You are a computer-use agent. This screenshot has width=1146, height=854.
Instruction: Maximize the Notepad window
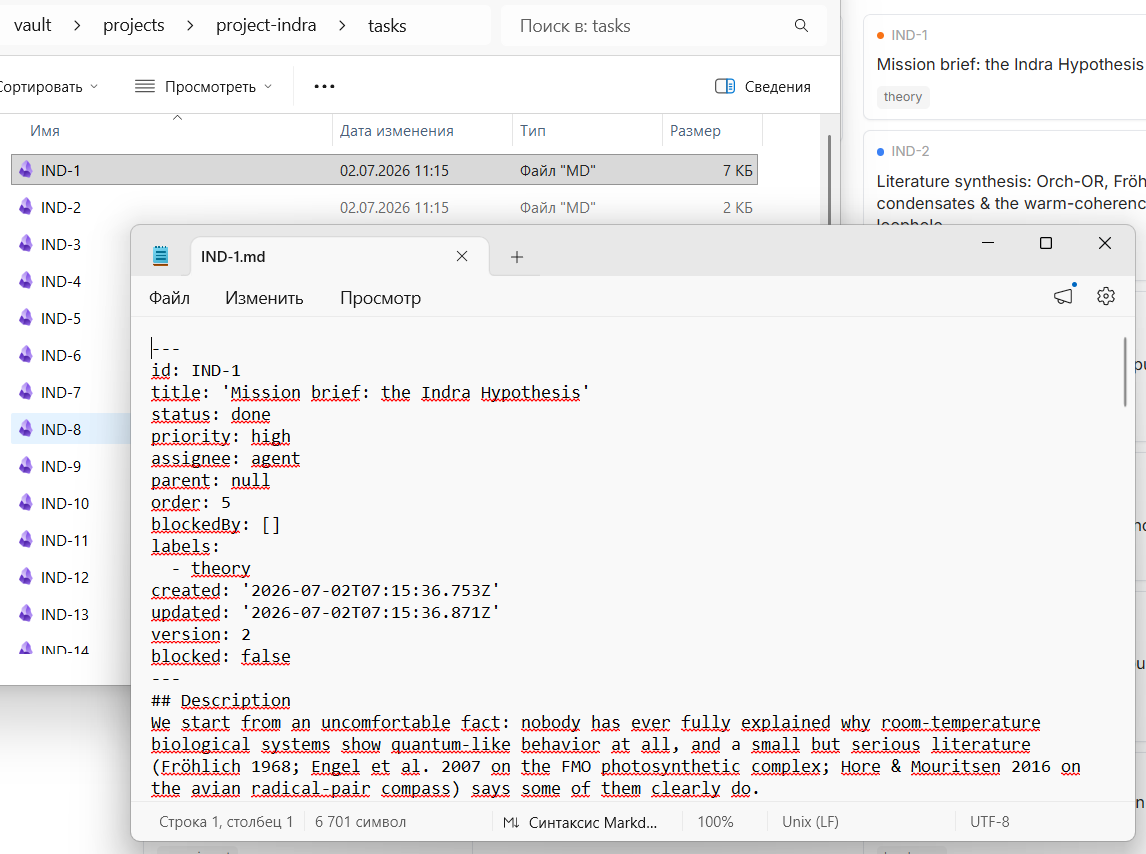[x=1046, y=243]
